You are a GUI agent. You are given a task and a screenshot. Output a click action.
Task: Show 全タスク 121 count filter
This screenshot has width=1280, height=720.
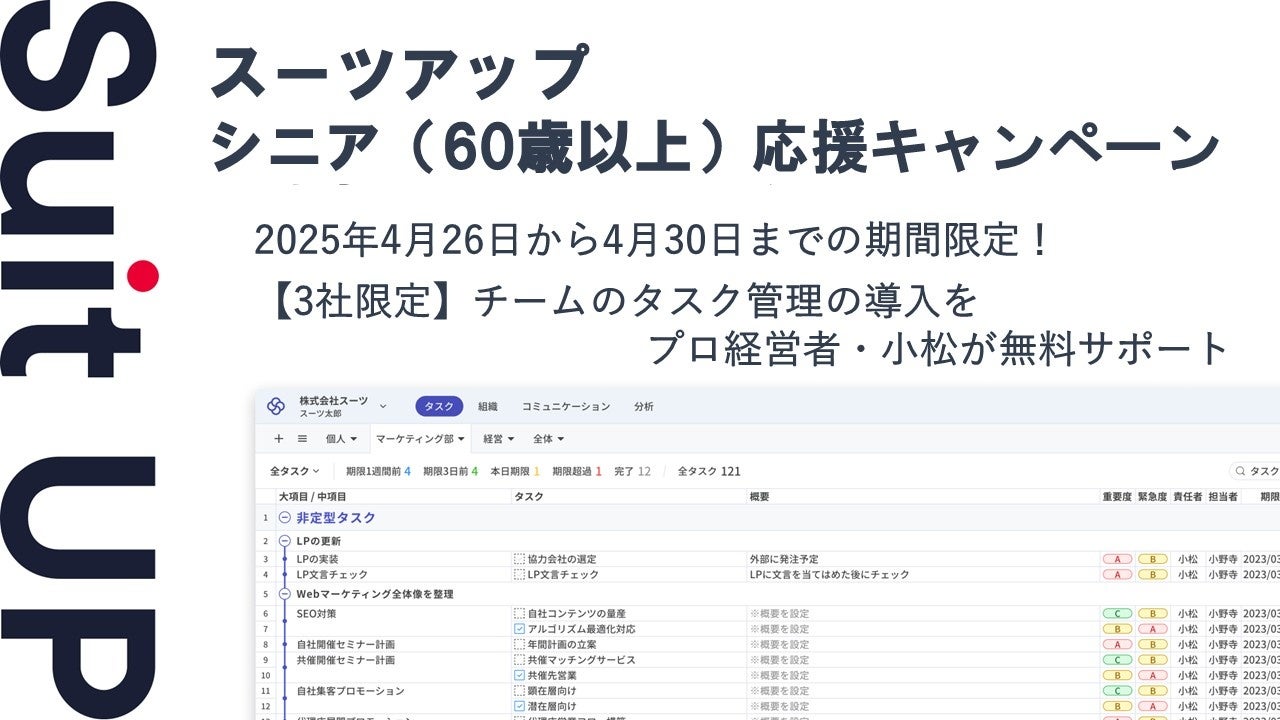pyautogui.click(x=709, y=471)
